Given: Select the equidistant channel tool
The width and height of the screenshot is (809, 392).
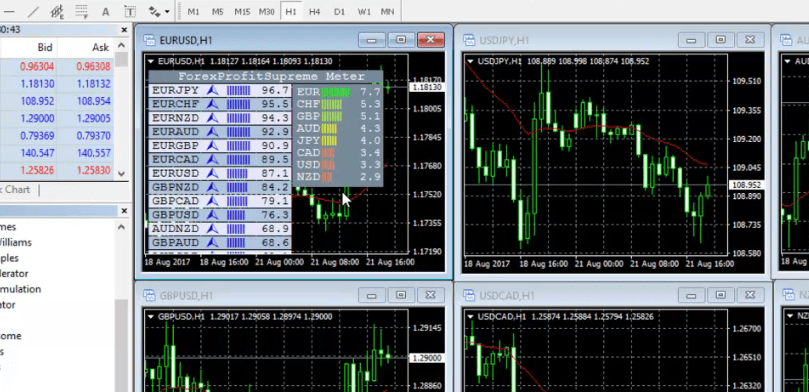Looking at the screenshot, I should [x=57, y=11].
